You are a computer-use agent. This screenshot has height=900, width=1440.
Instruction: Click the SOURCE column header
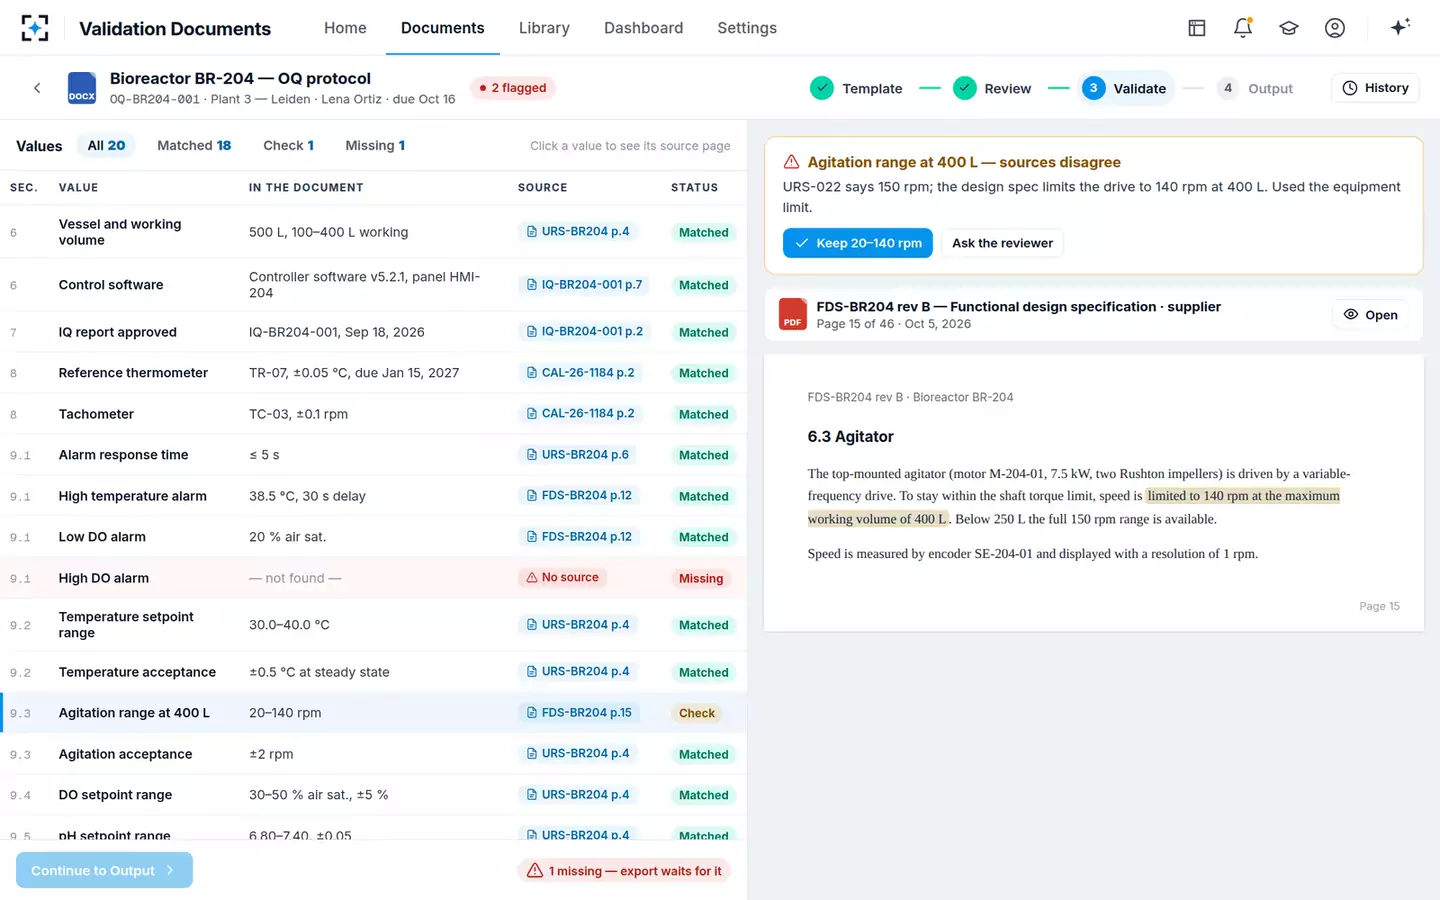pos(543,187)
